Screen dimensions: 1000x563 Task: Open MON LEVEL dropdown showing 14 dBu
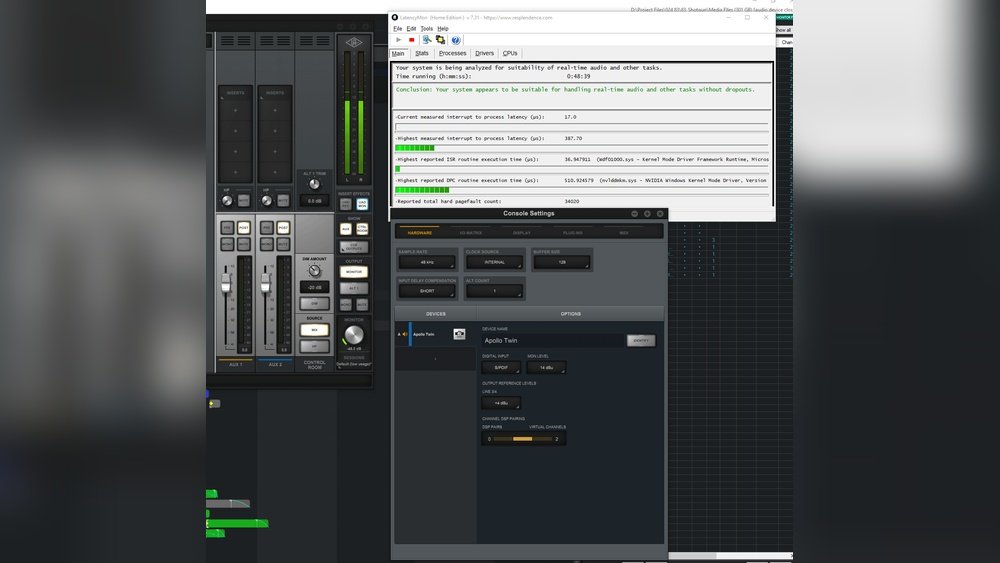pyautogui.click(x=547, y=368)
